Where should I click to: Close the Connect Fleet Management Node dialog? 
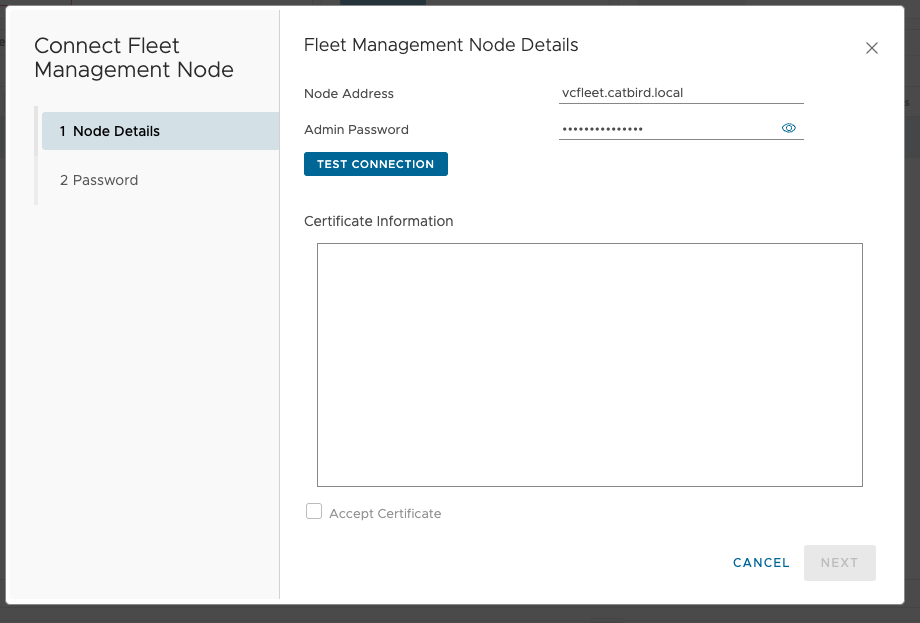(x=871, y=48)
